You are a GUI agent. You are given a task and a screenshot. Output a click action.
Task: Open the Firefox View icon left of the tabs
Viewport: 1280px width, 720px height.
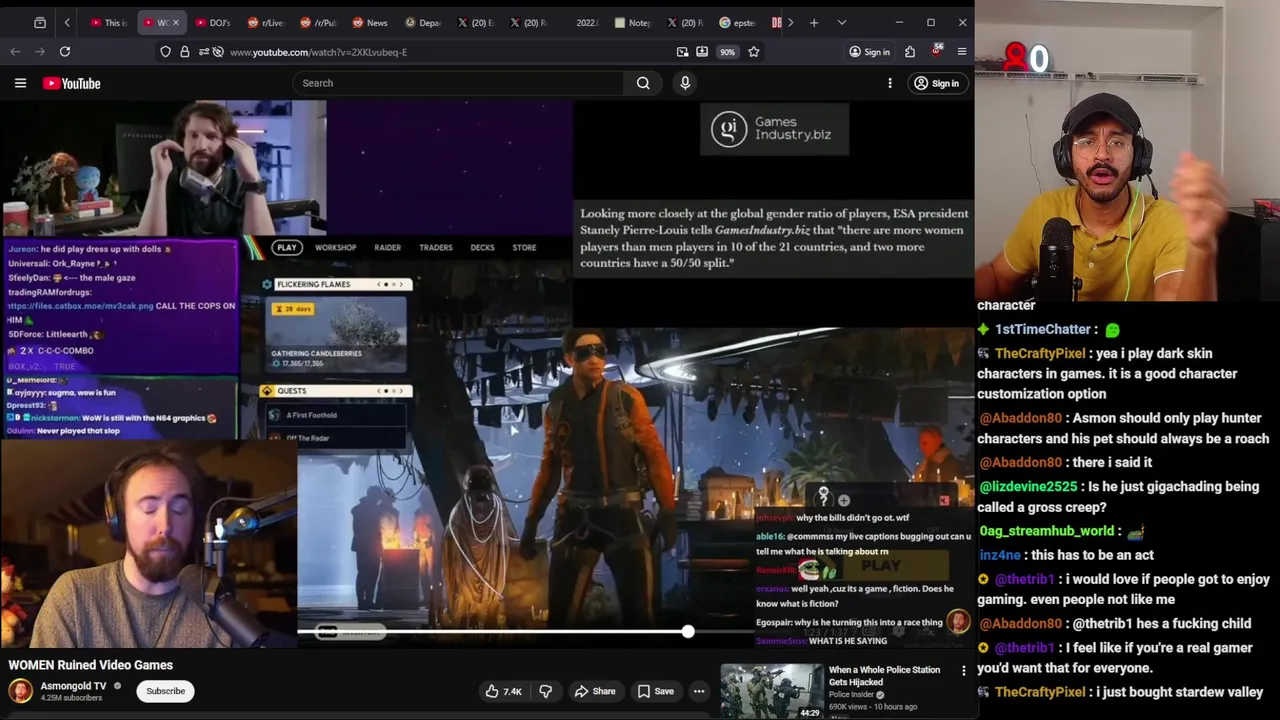[40, 22]
